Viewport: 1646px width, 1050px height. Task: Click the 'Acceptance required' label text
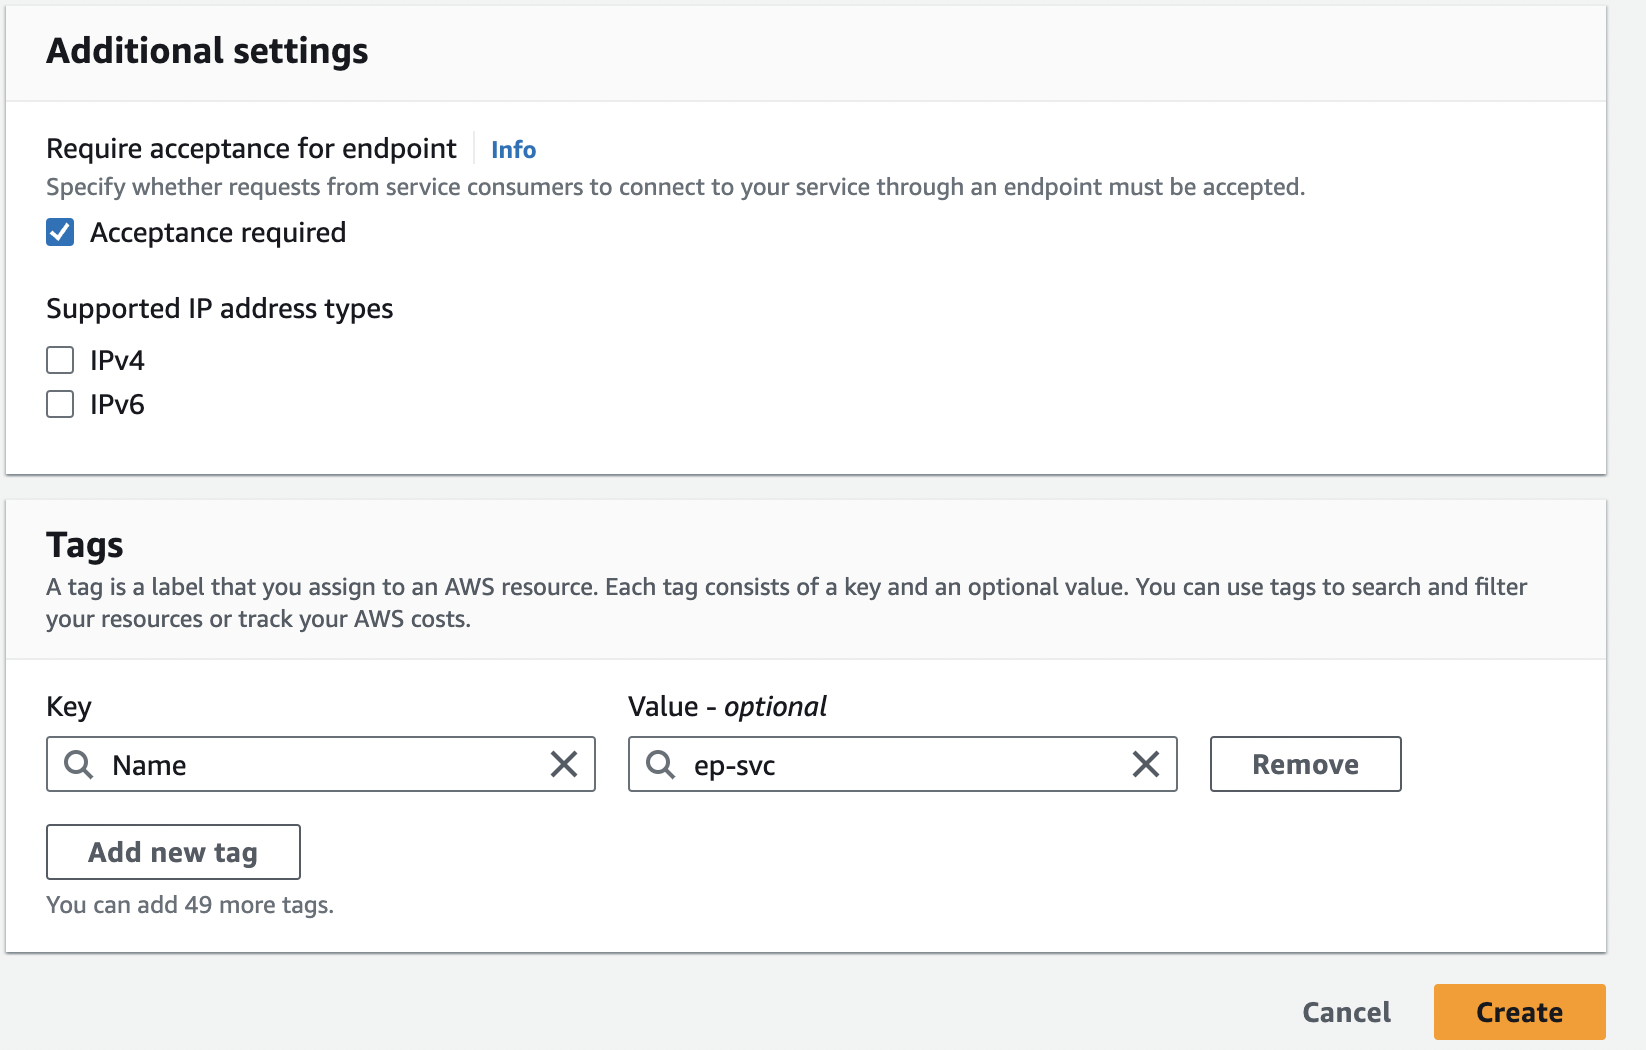(x=218, y=233)
